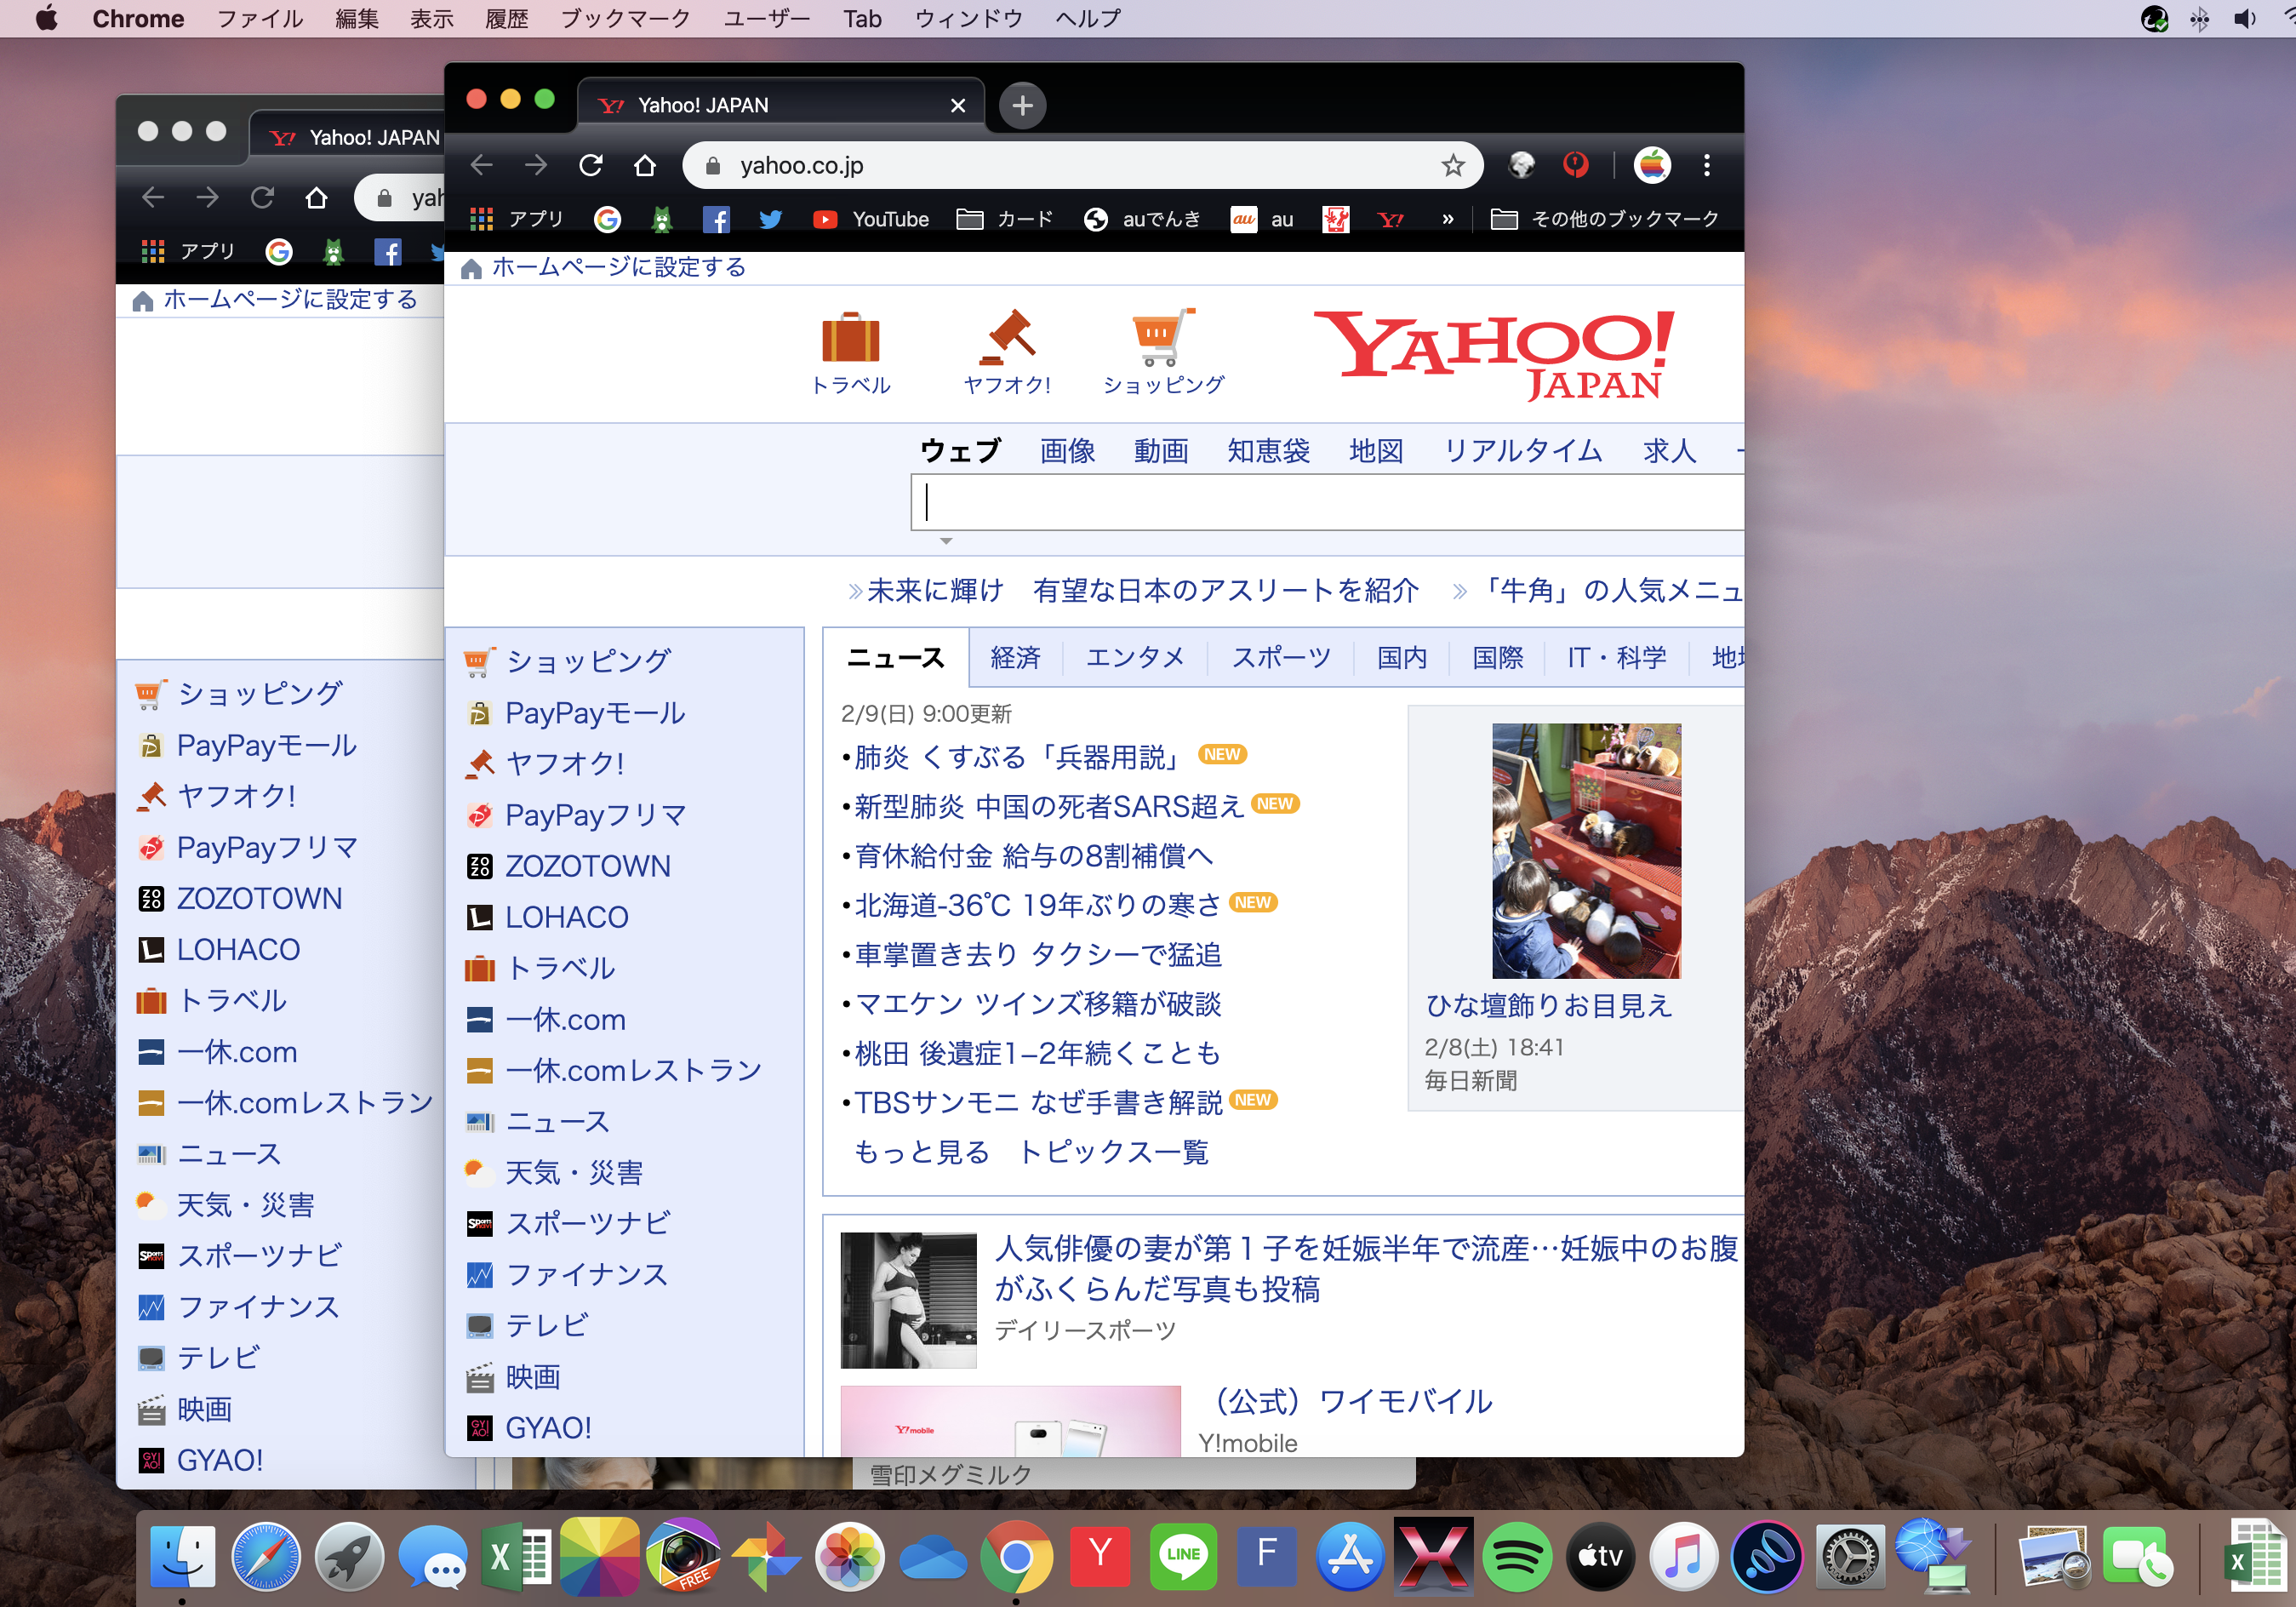The height and width of the screenshot is (1607, 2296).
Task: Click the red extension icon in the Chrome toolbar
Action: pos(1575,165)
